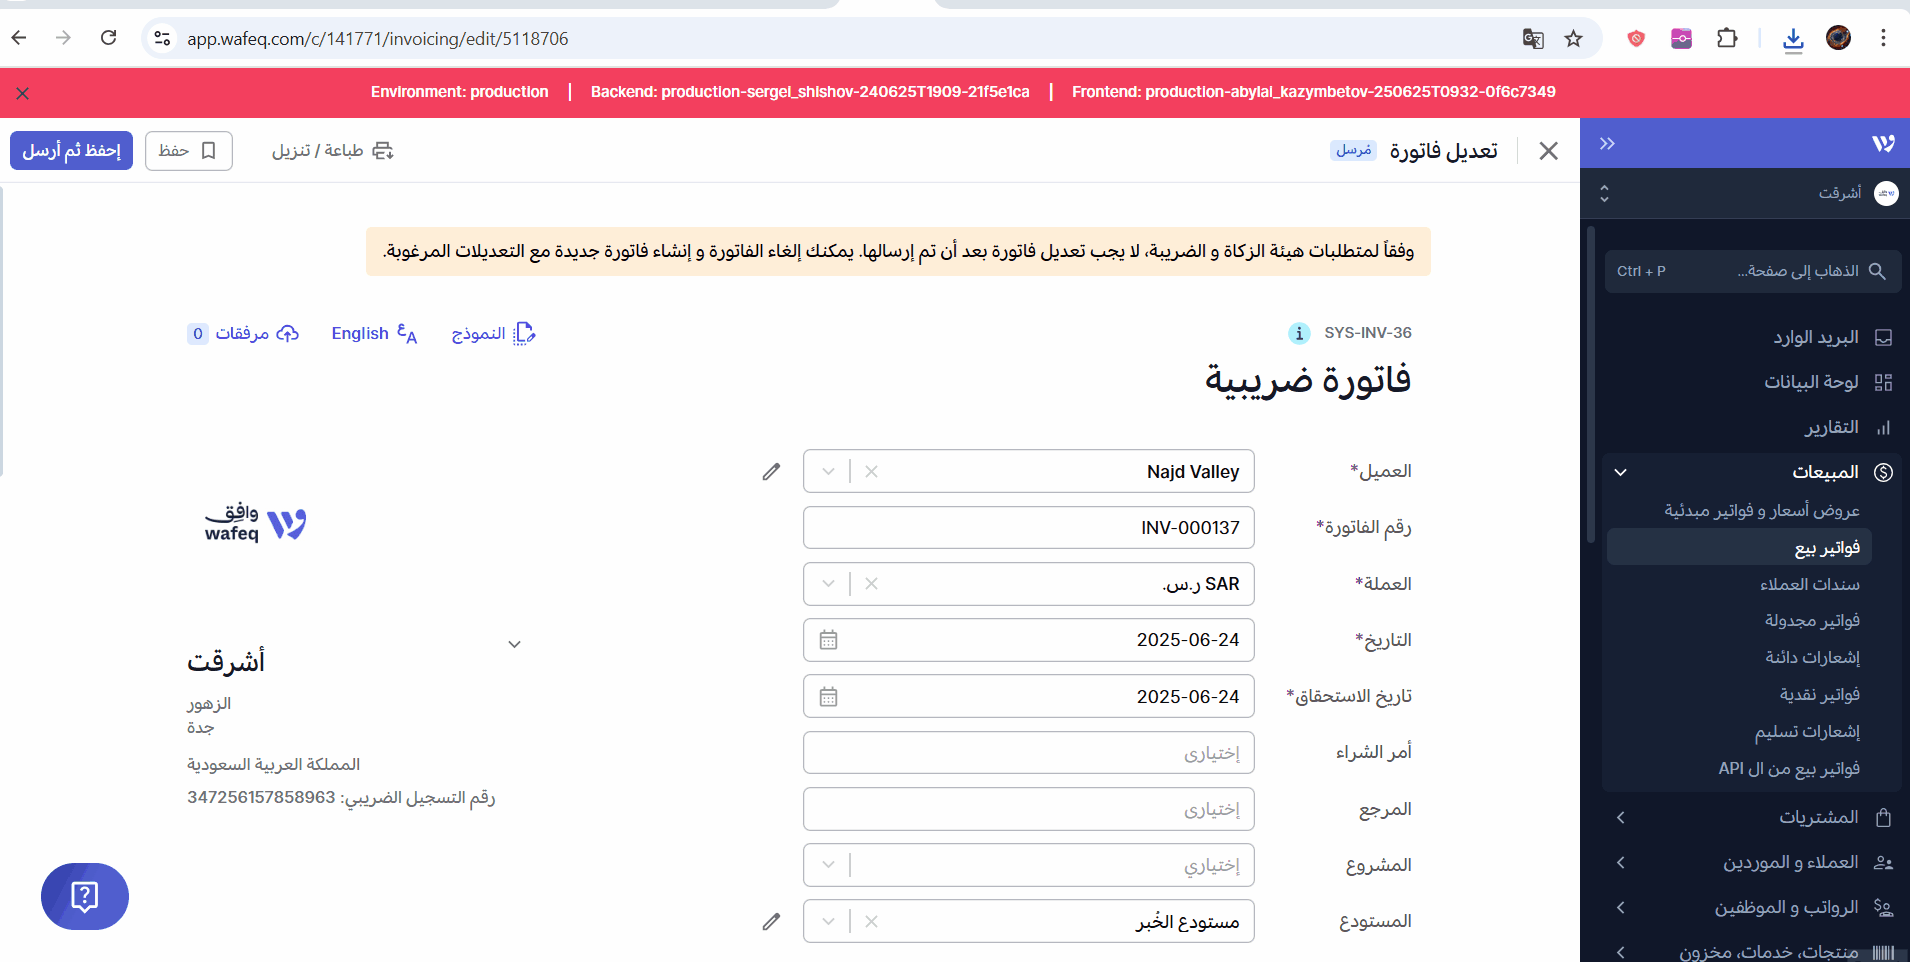The height and width of the screenshot is (962, 1910).
Task: Click the invoice number input field
Action: (1028, 527)
